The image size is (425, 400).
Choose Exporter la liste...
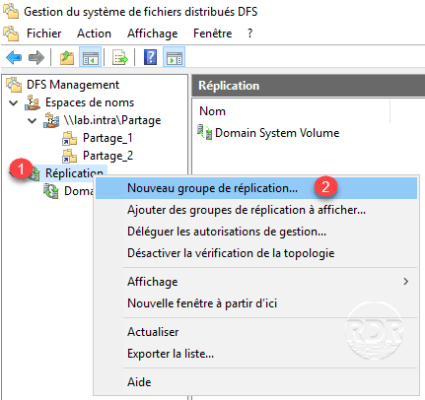(x=256, y=353)
